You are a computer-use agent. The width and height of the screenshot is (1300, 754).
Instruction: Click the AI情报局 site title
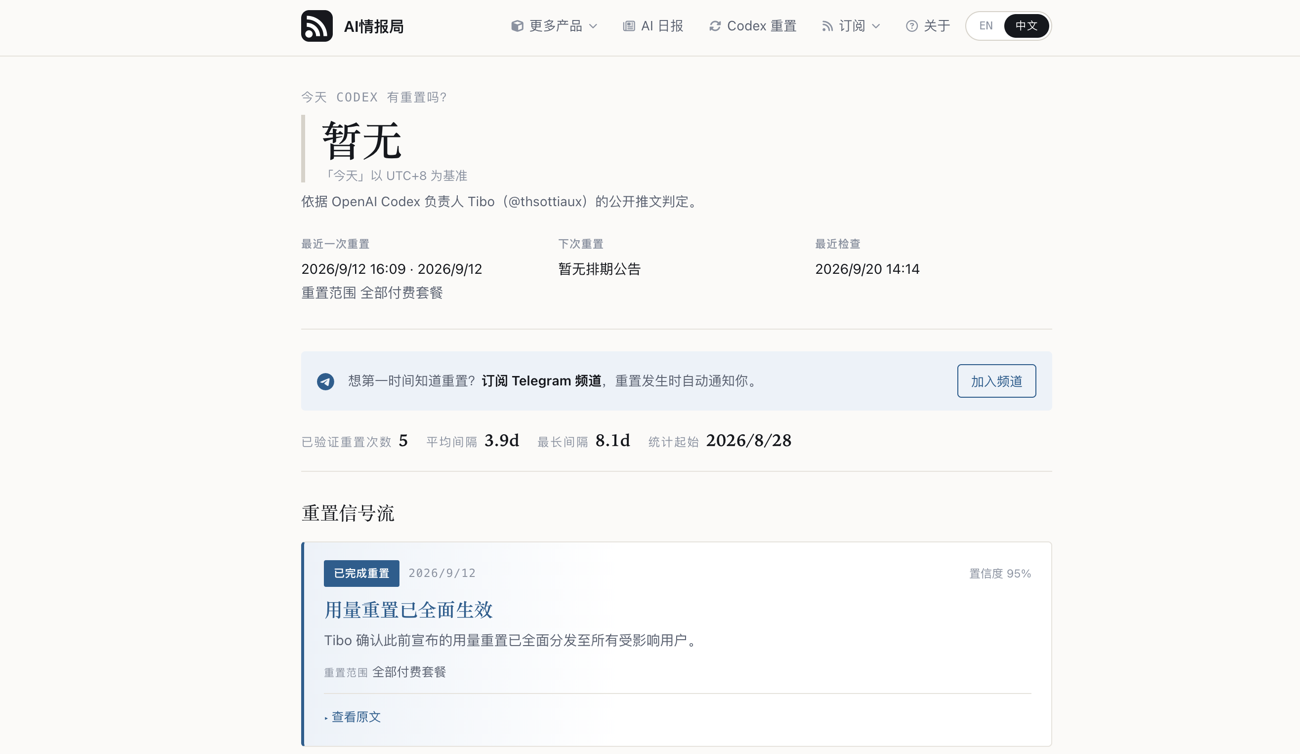tap(374, 26)
